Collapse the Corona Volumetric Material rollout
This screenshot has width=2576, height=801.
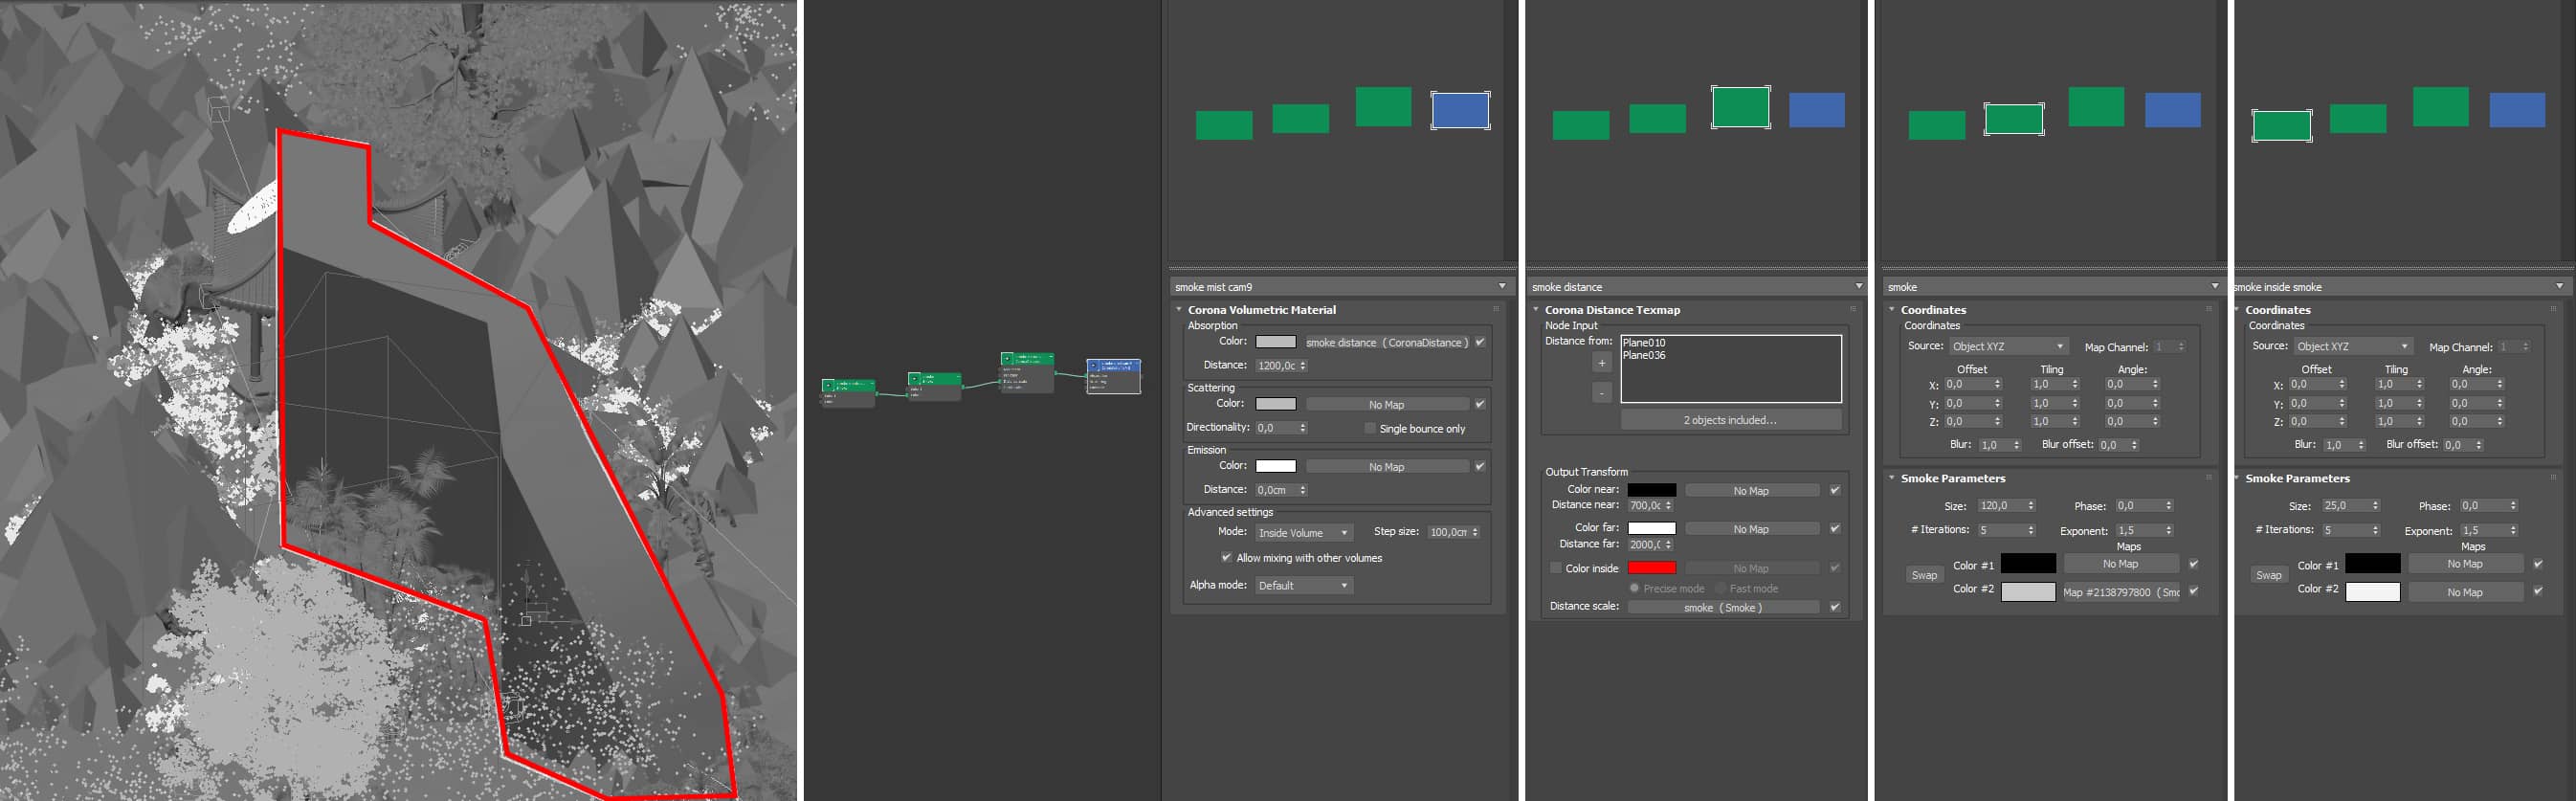[x=1180, y=310]
